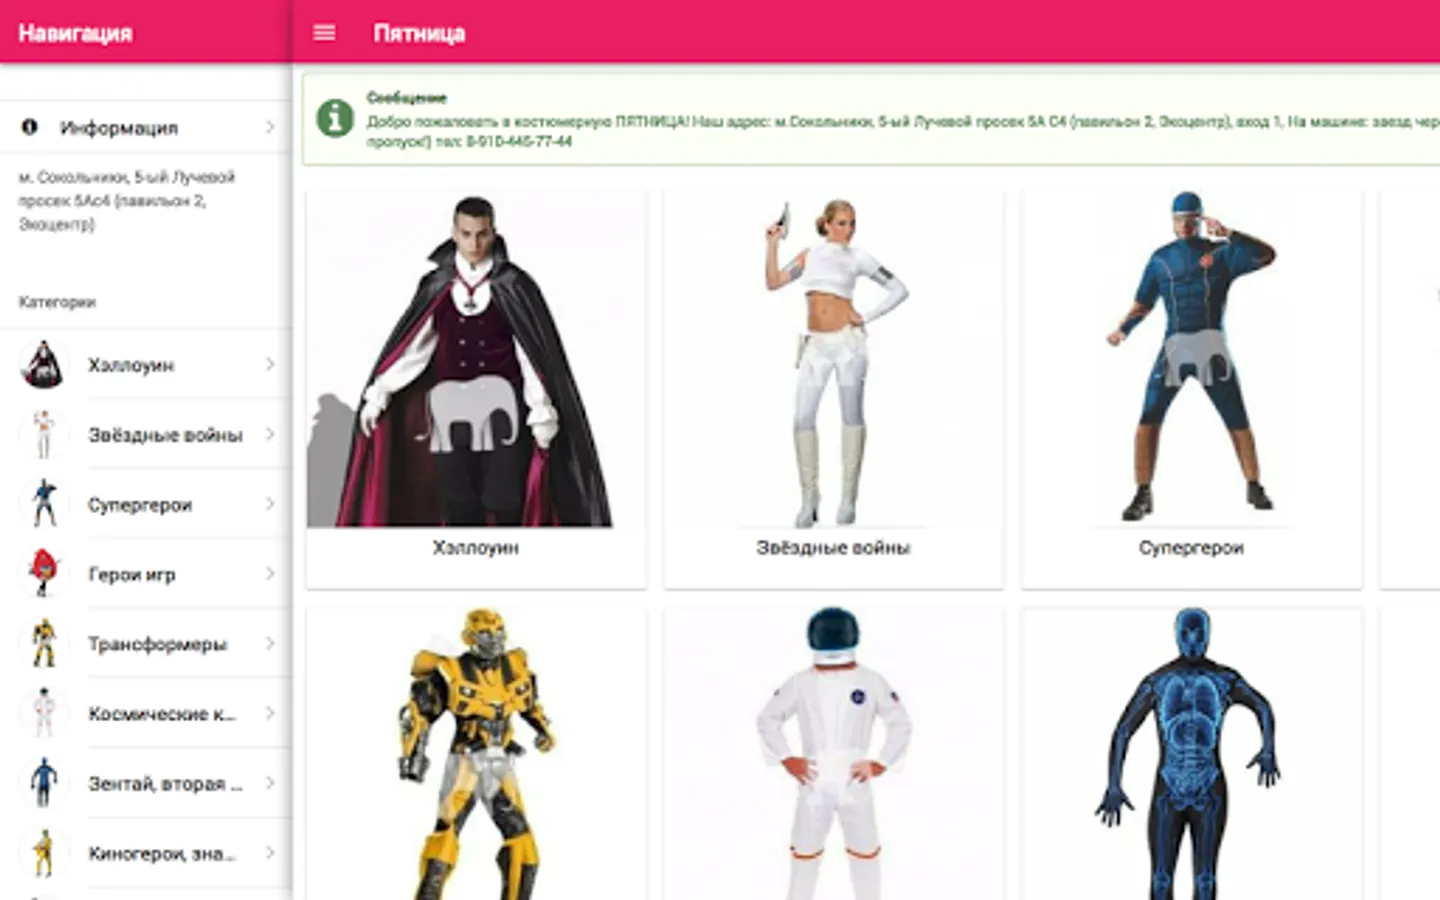
Task: Open Герои игр via chevron arrow
Action: [270, 574]
